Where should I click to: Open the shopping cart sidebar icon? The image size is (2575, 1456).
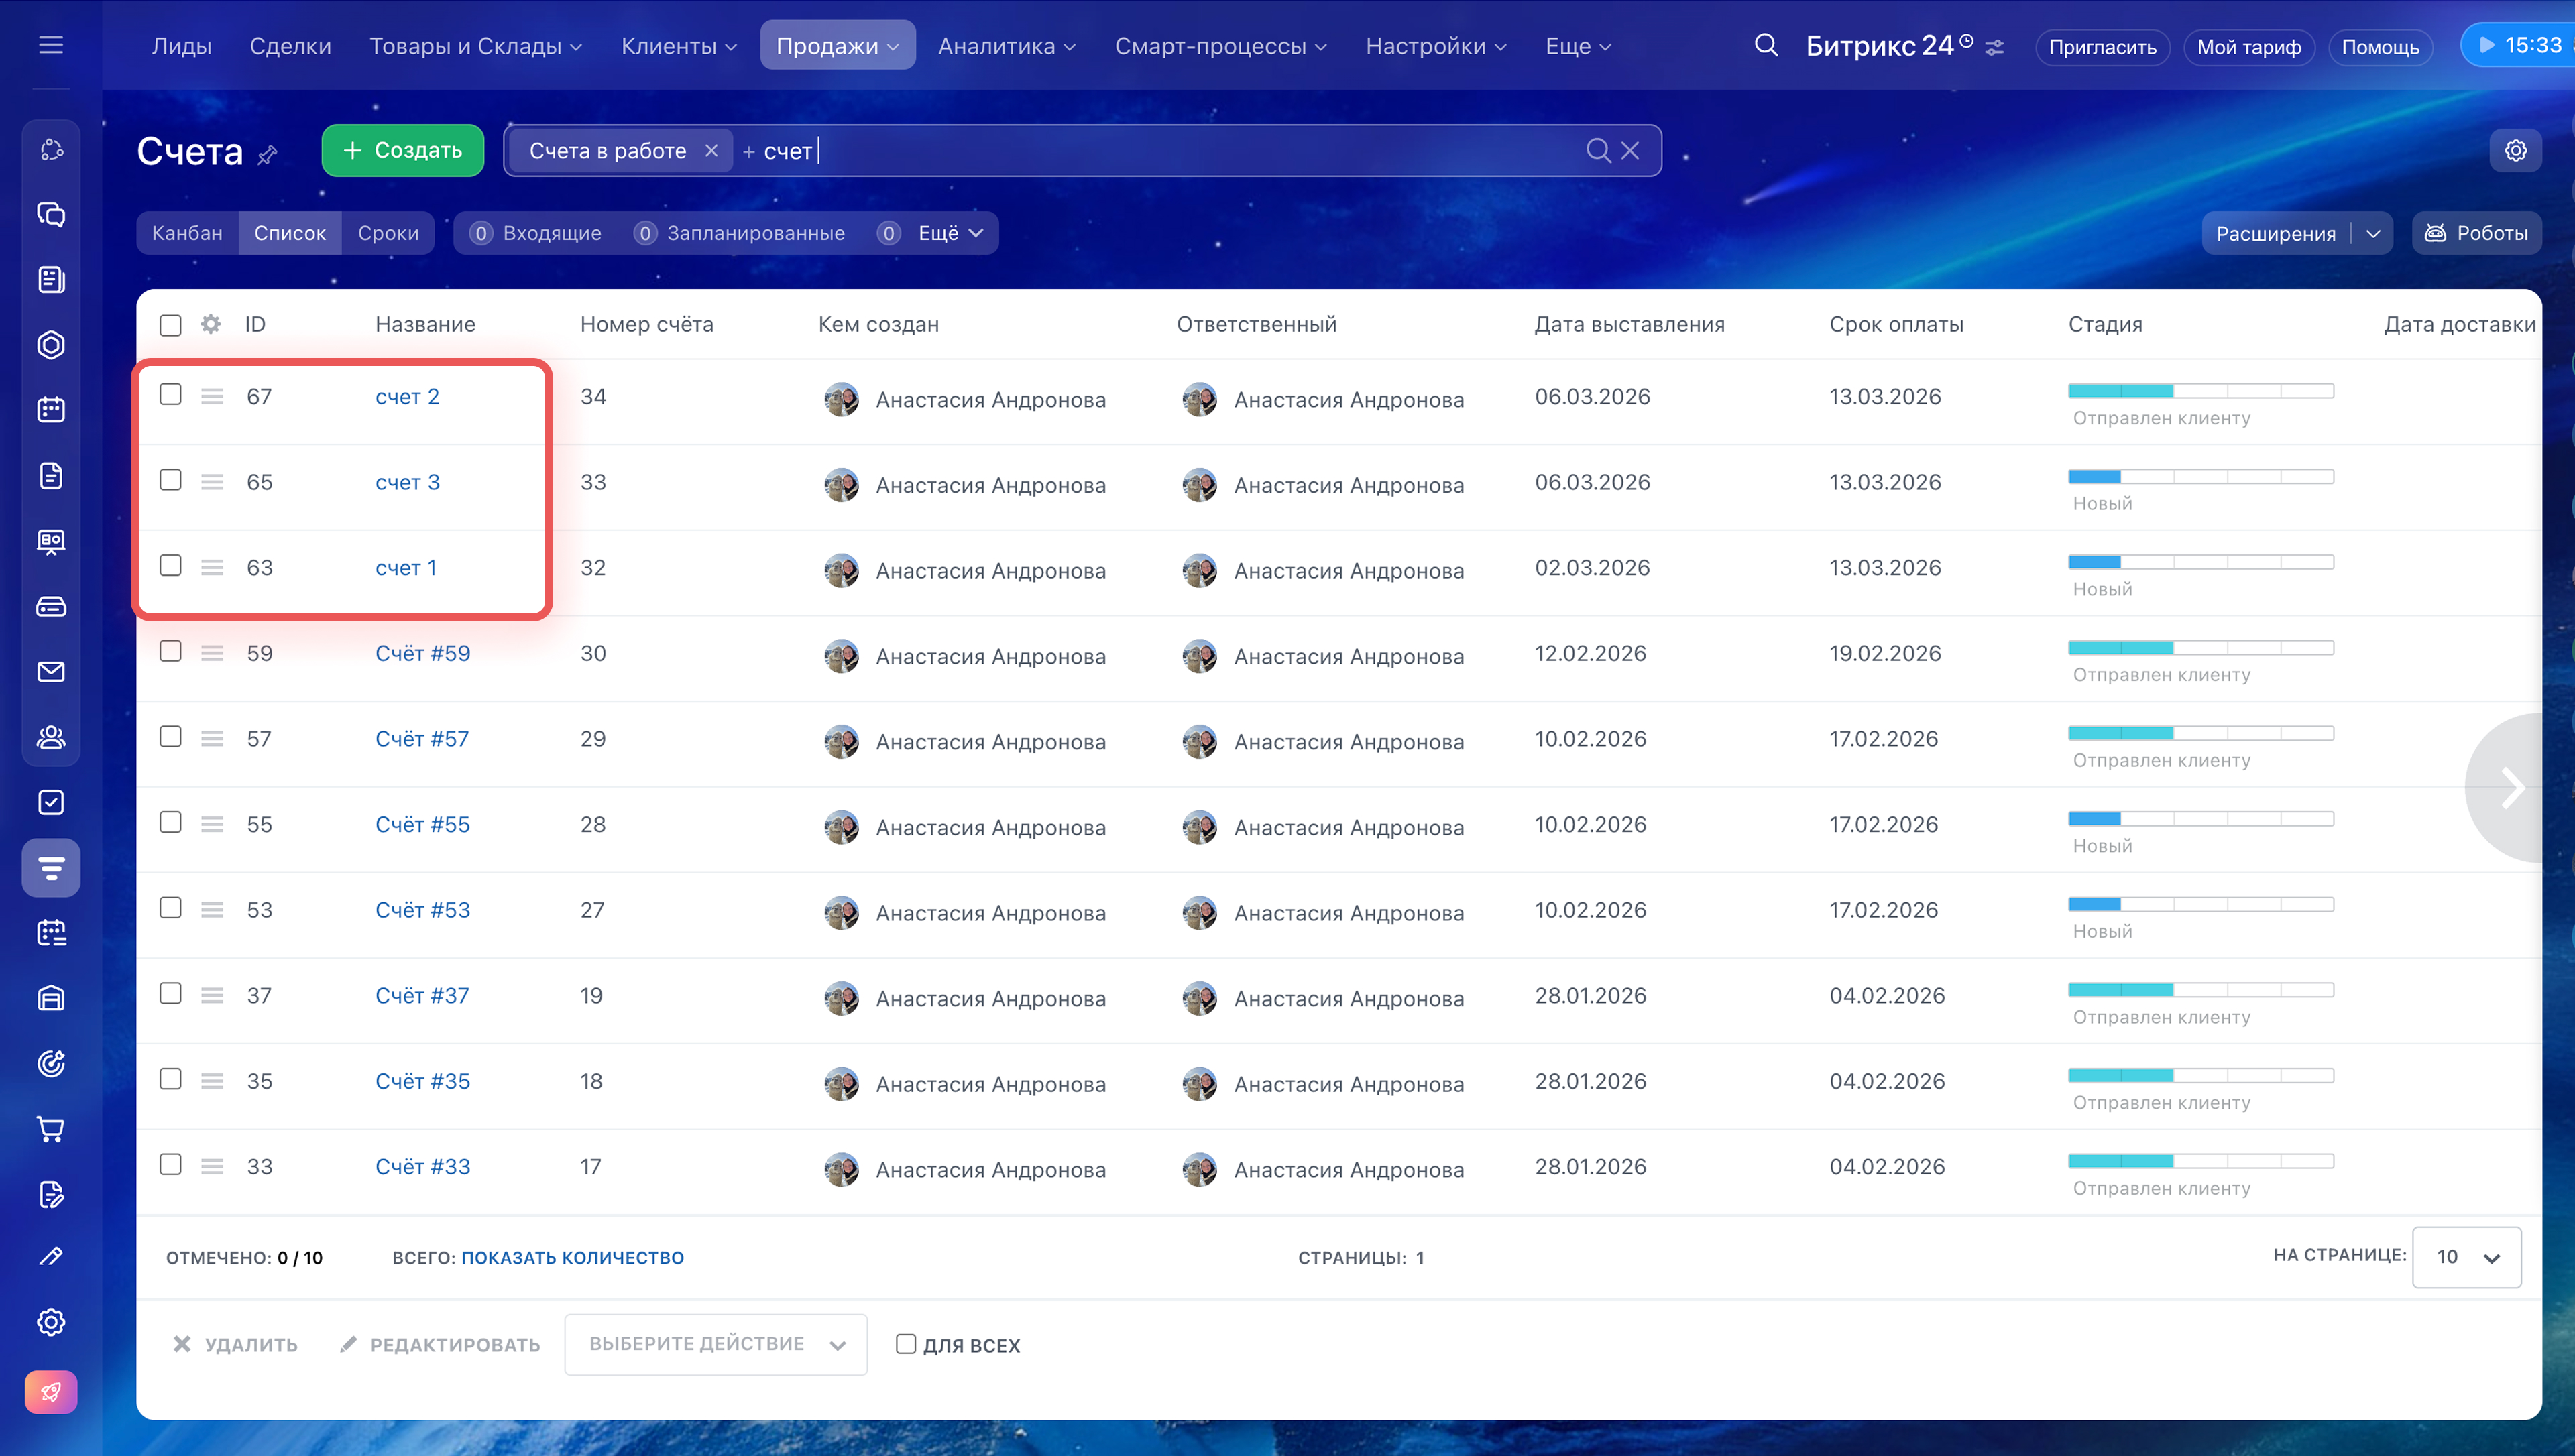tap(51, 1129)
